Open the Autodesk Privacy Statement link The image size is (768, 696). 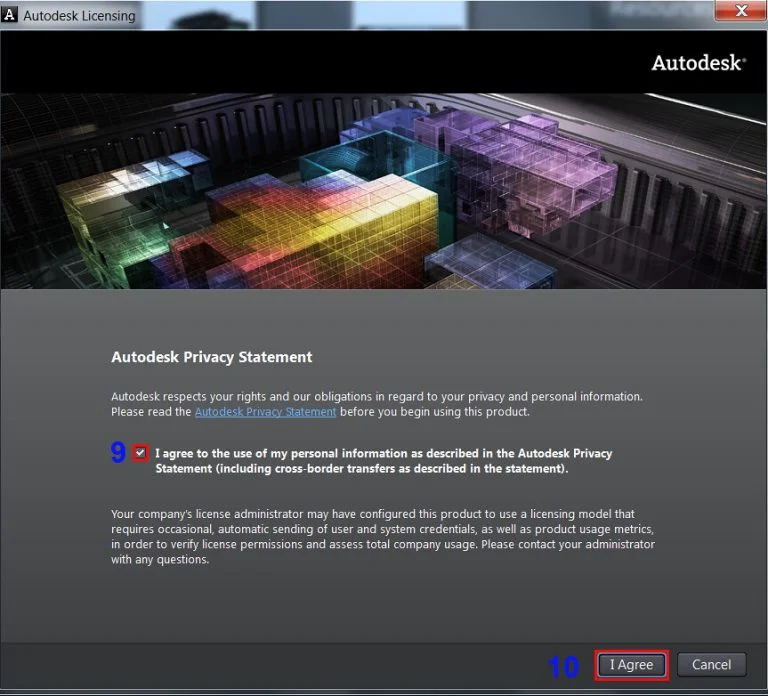click(x=265, y=411)
